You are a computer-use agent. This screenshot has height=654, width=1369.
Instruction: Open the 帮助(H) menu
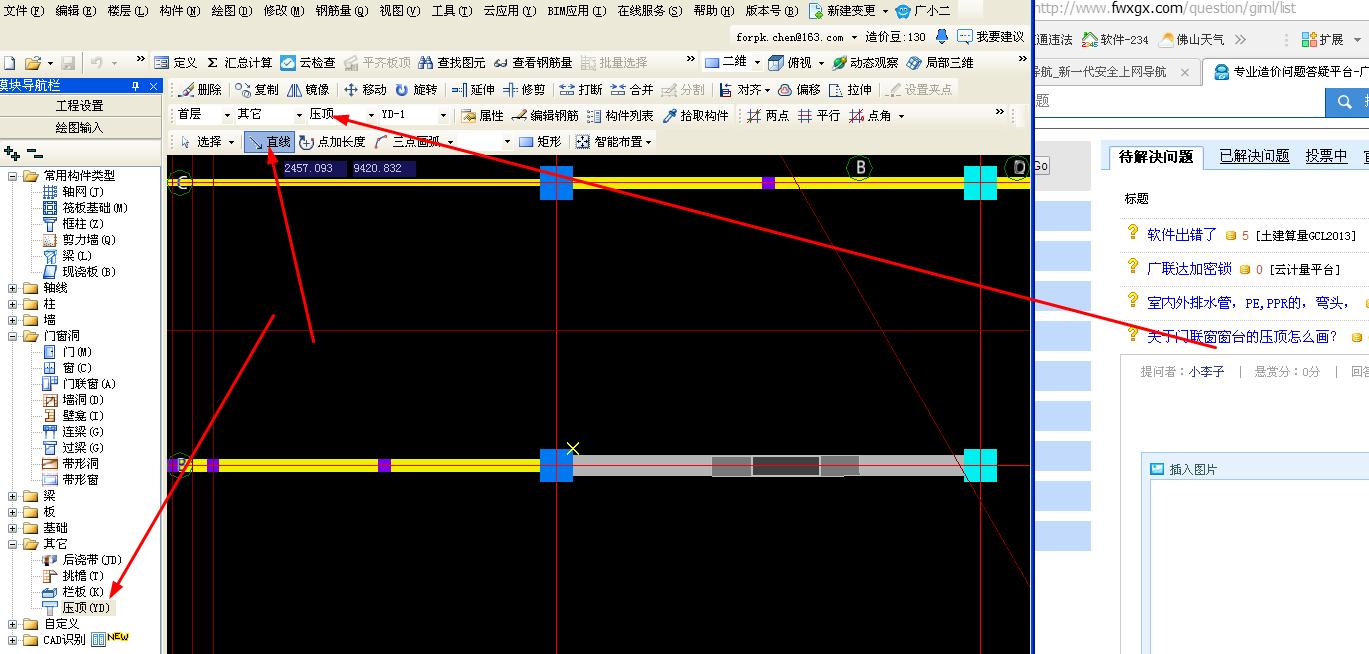tap(713, 11)
